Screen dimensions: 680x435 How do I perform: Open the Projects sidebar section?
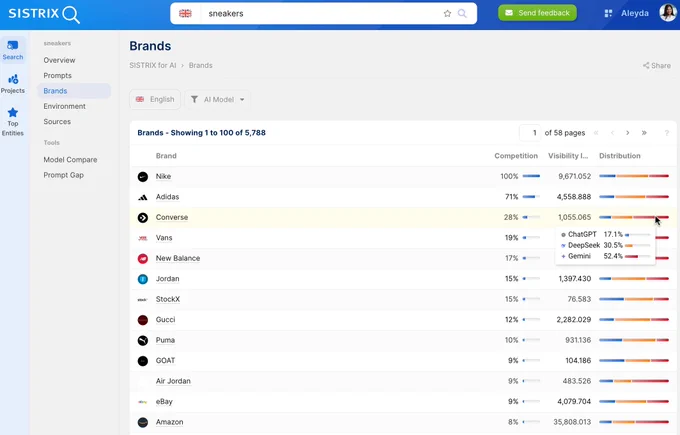pos(13,84)
